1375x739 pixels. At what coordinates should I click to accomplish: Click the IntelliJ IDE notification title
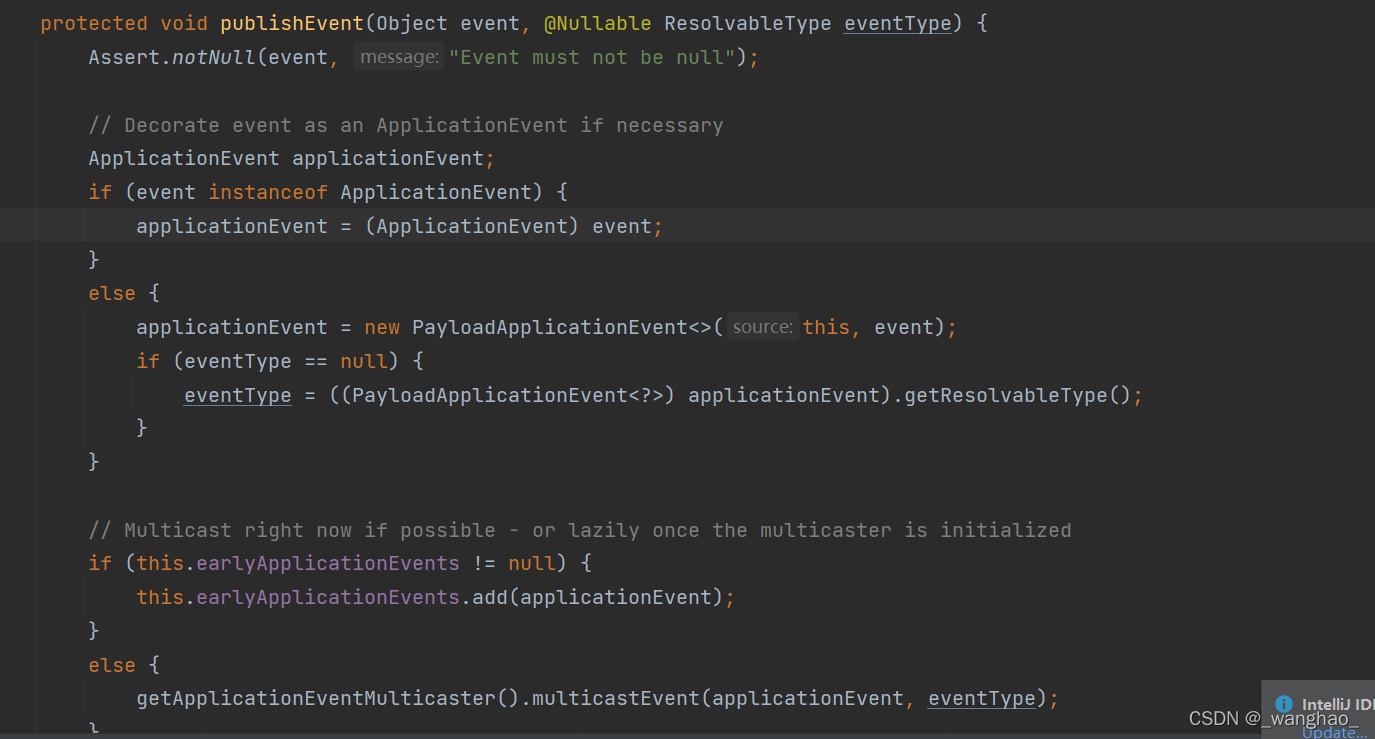(x=1338, y=704)
